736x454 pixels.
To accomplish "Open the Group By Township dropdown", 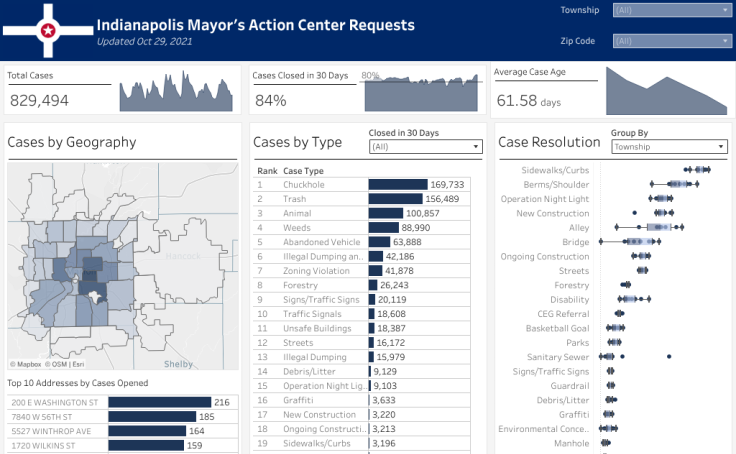I will point(668,147).
